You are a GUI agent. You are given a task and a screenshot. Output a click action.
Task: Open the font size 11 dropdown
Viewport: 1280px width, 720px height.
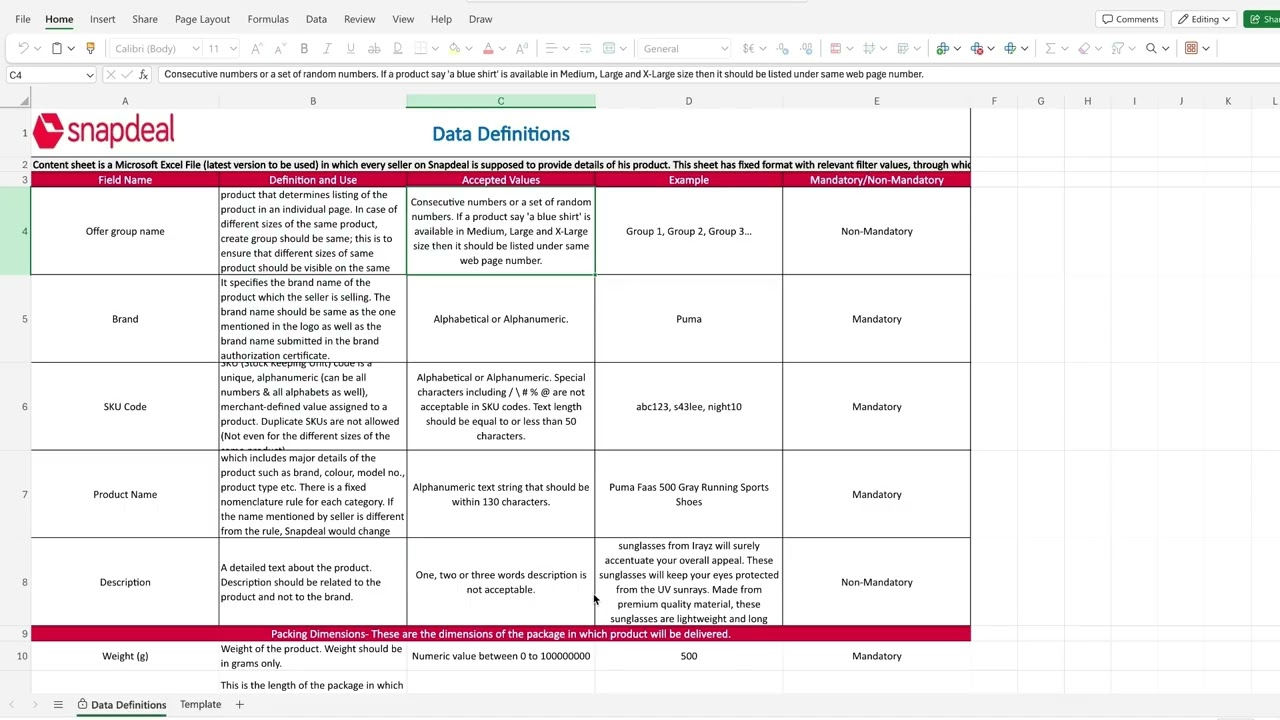point(221,48)
